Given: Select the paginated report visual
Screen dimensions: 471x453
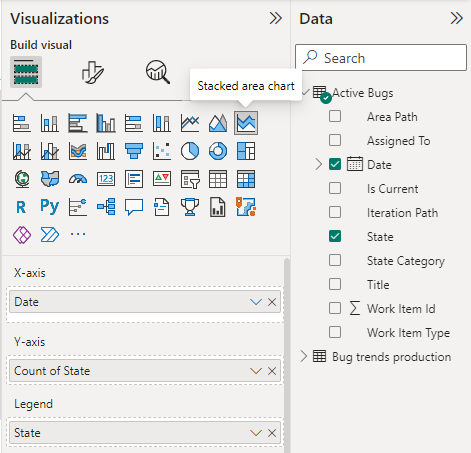Looking at the screenshot, I should 218,207.
